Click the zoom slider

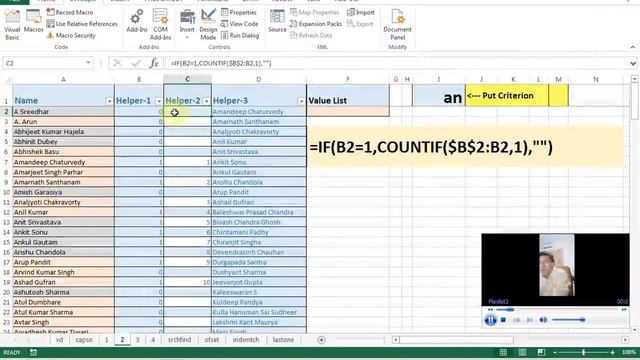pos(583,352)
